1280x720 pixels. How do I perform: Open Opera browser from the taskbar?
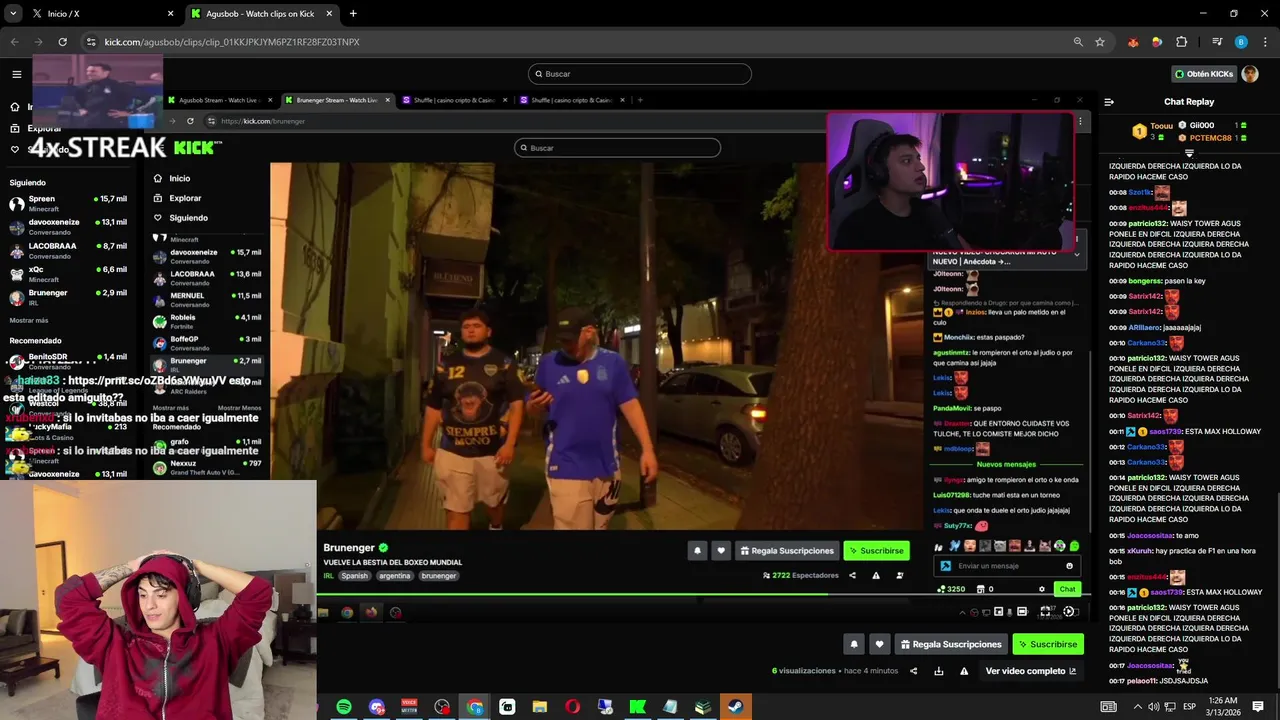pos(572,707)
